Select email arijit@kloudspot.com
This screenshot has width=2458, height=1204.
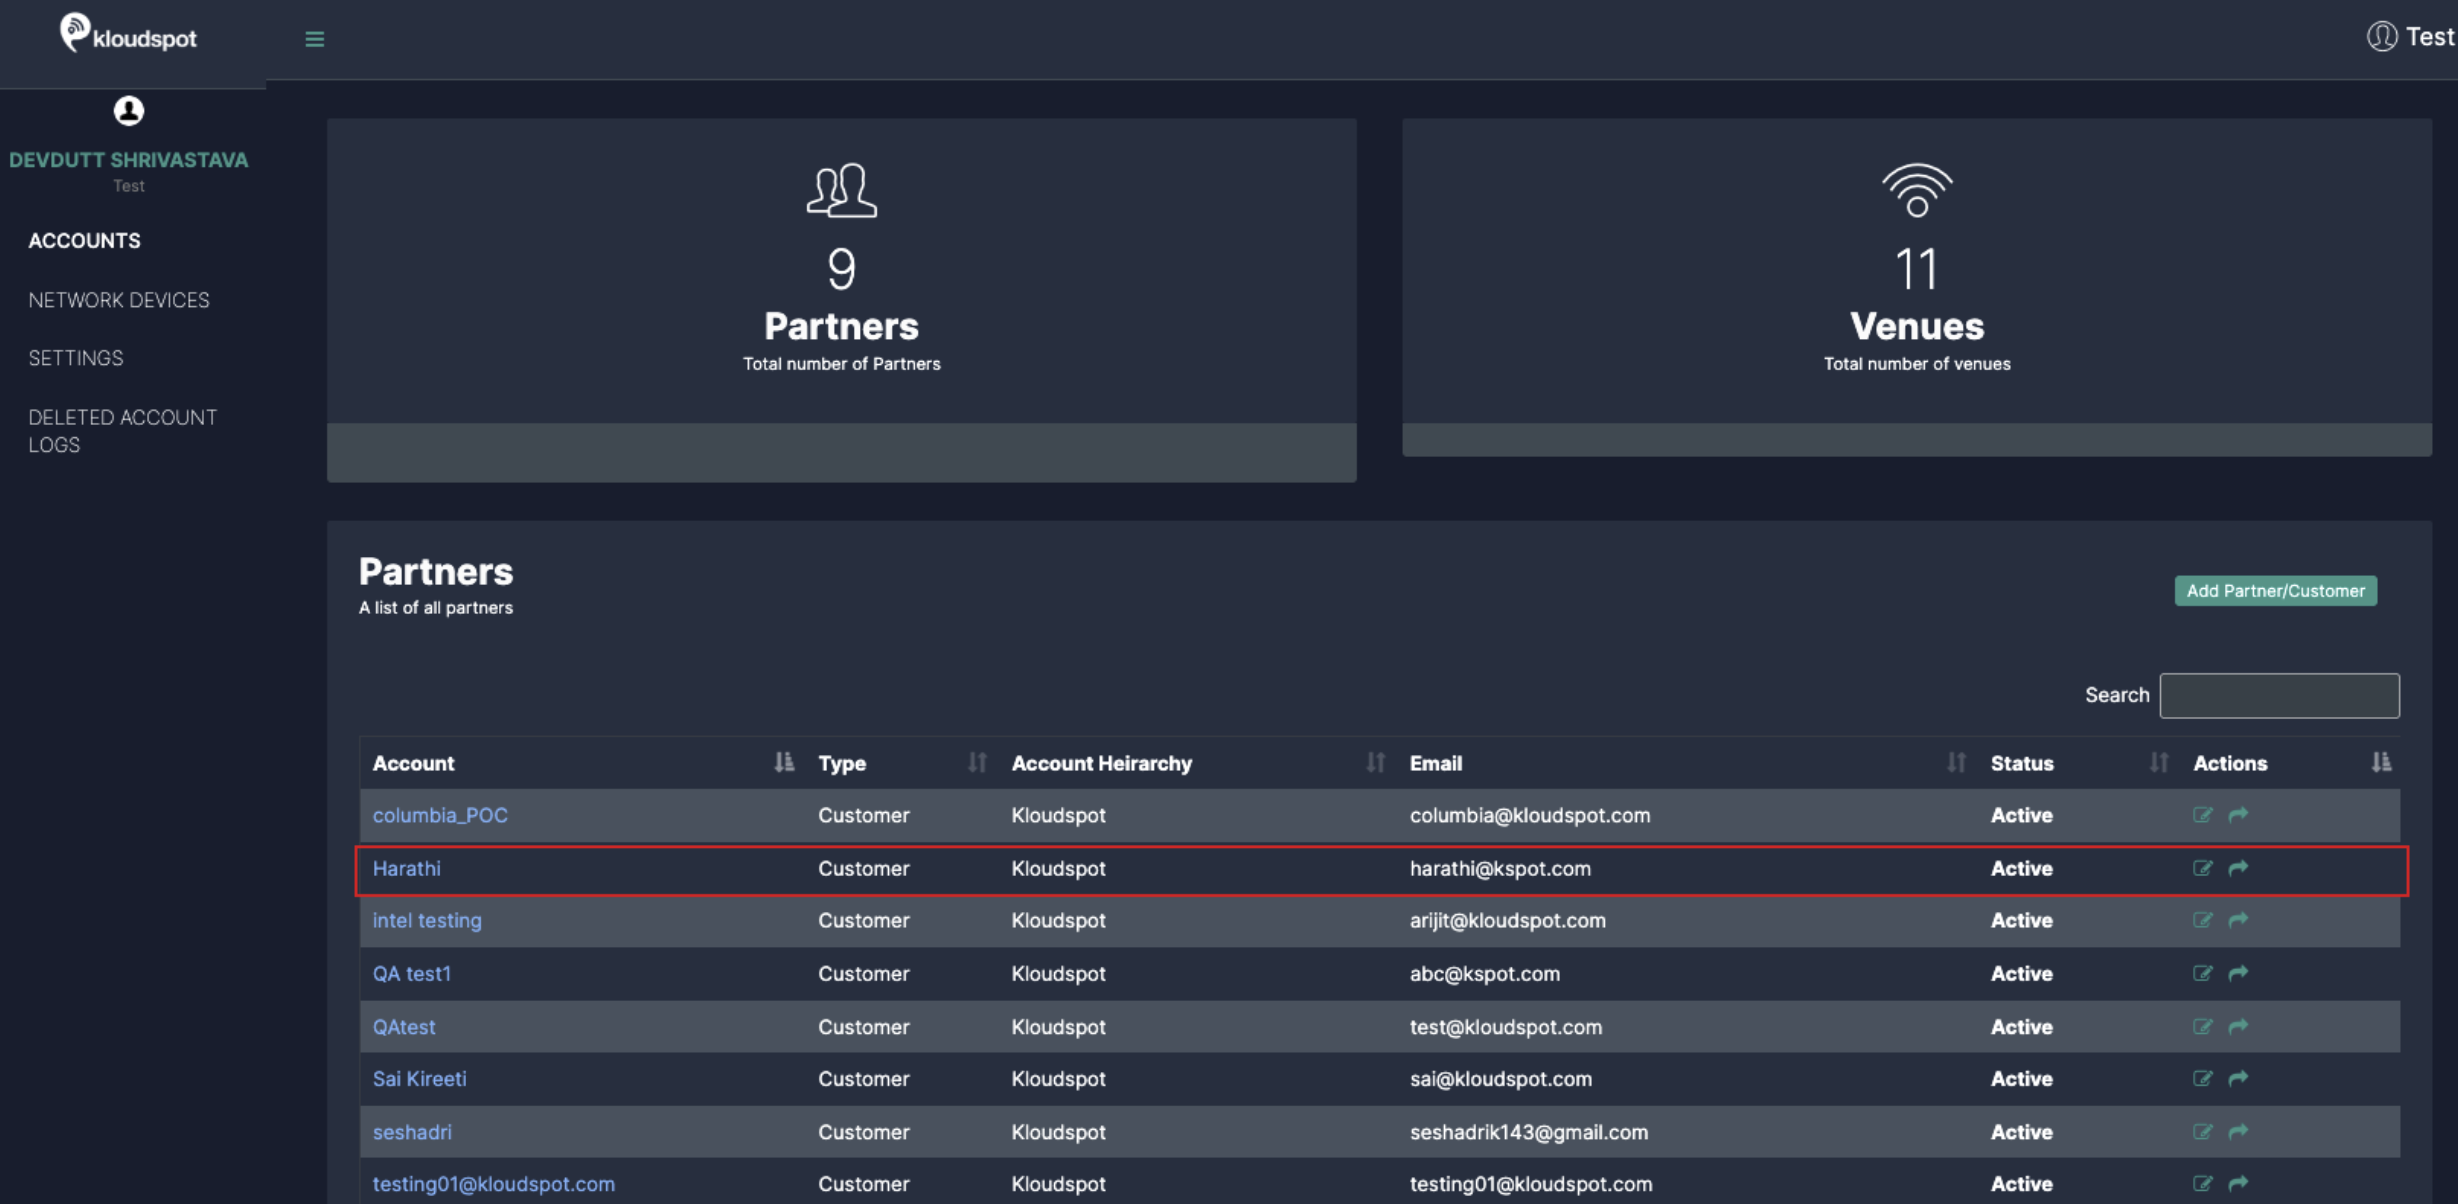point(1508,920)
